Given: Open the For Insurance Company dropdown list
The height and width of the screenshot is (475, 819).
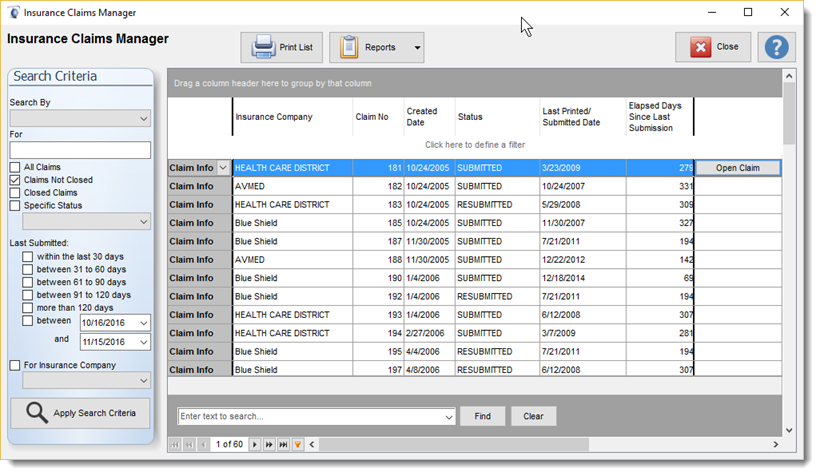Looking at the screenshot, I should click(x=144, y=381).
